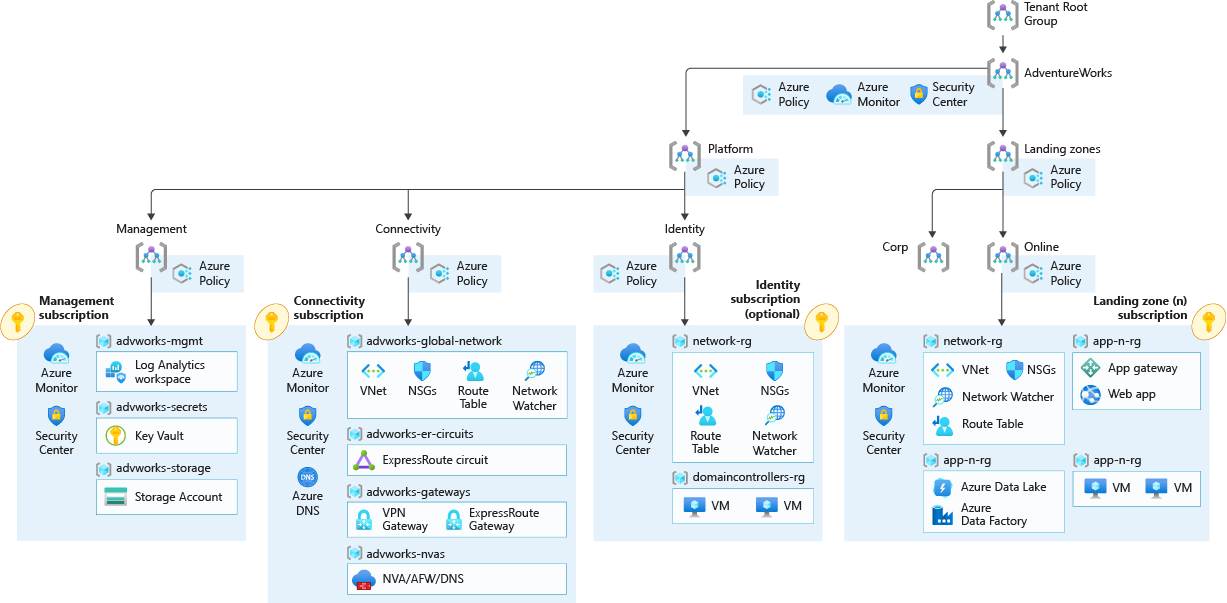Click the Identity subscription key icon

820,321
